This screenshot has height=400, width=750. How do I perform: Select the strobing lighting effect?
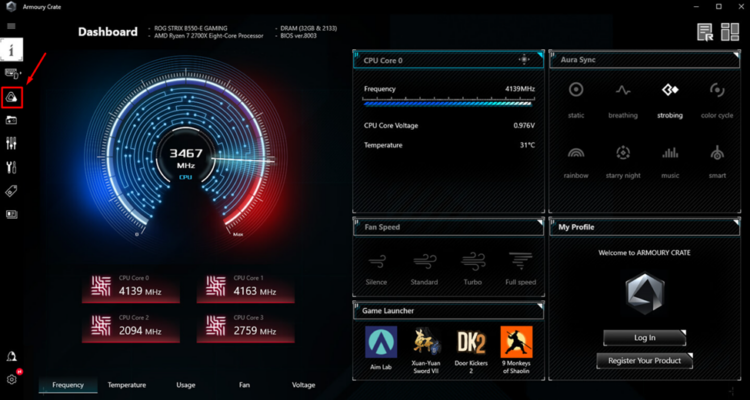[670, 100]
